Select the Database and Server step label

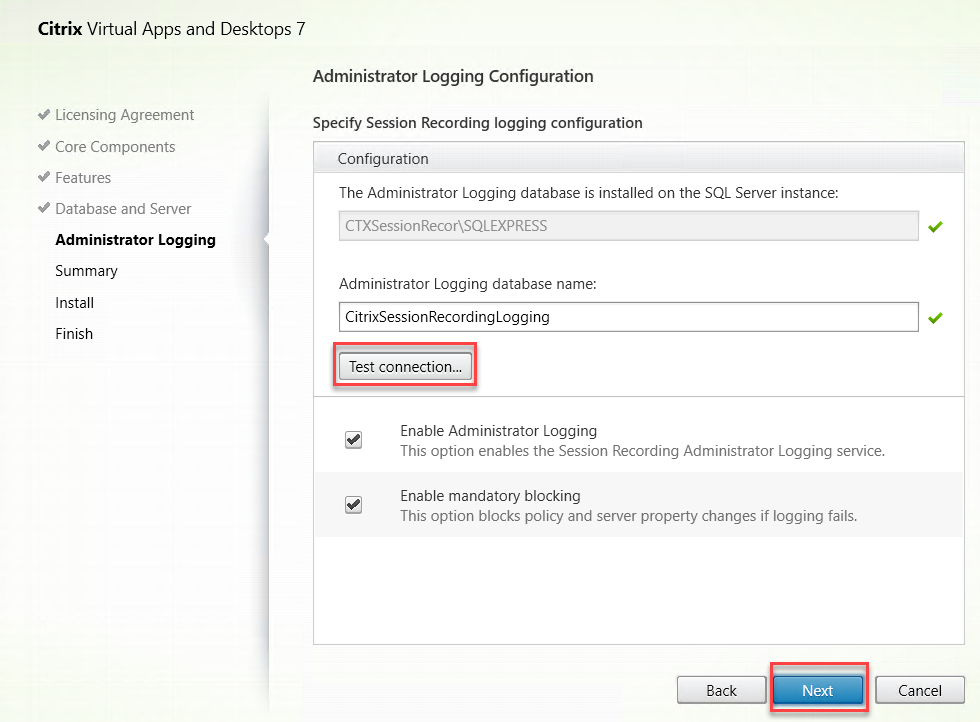pos(123,209)
